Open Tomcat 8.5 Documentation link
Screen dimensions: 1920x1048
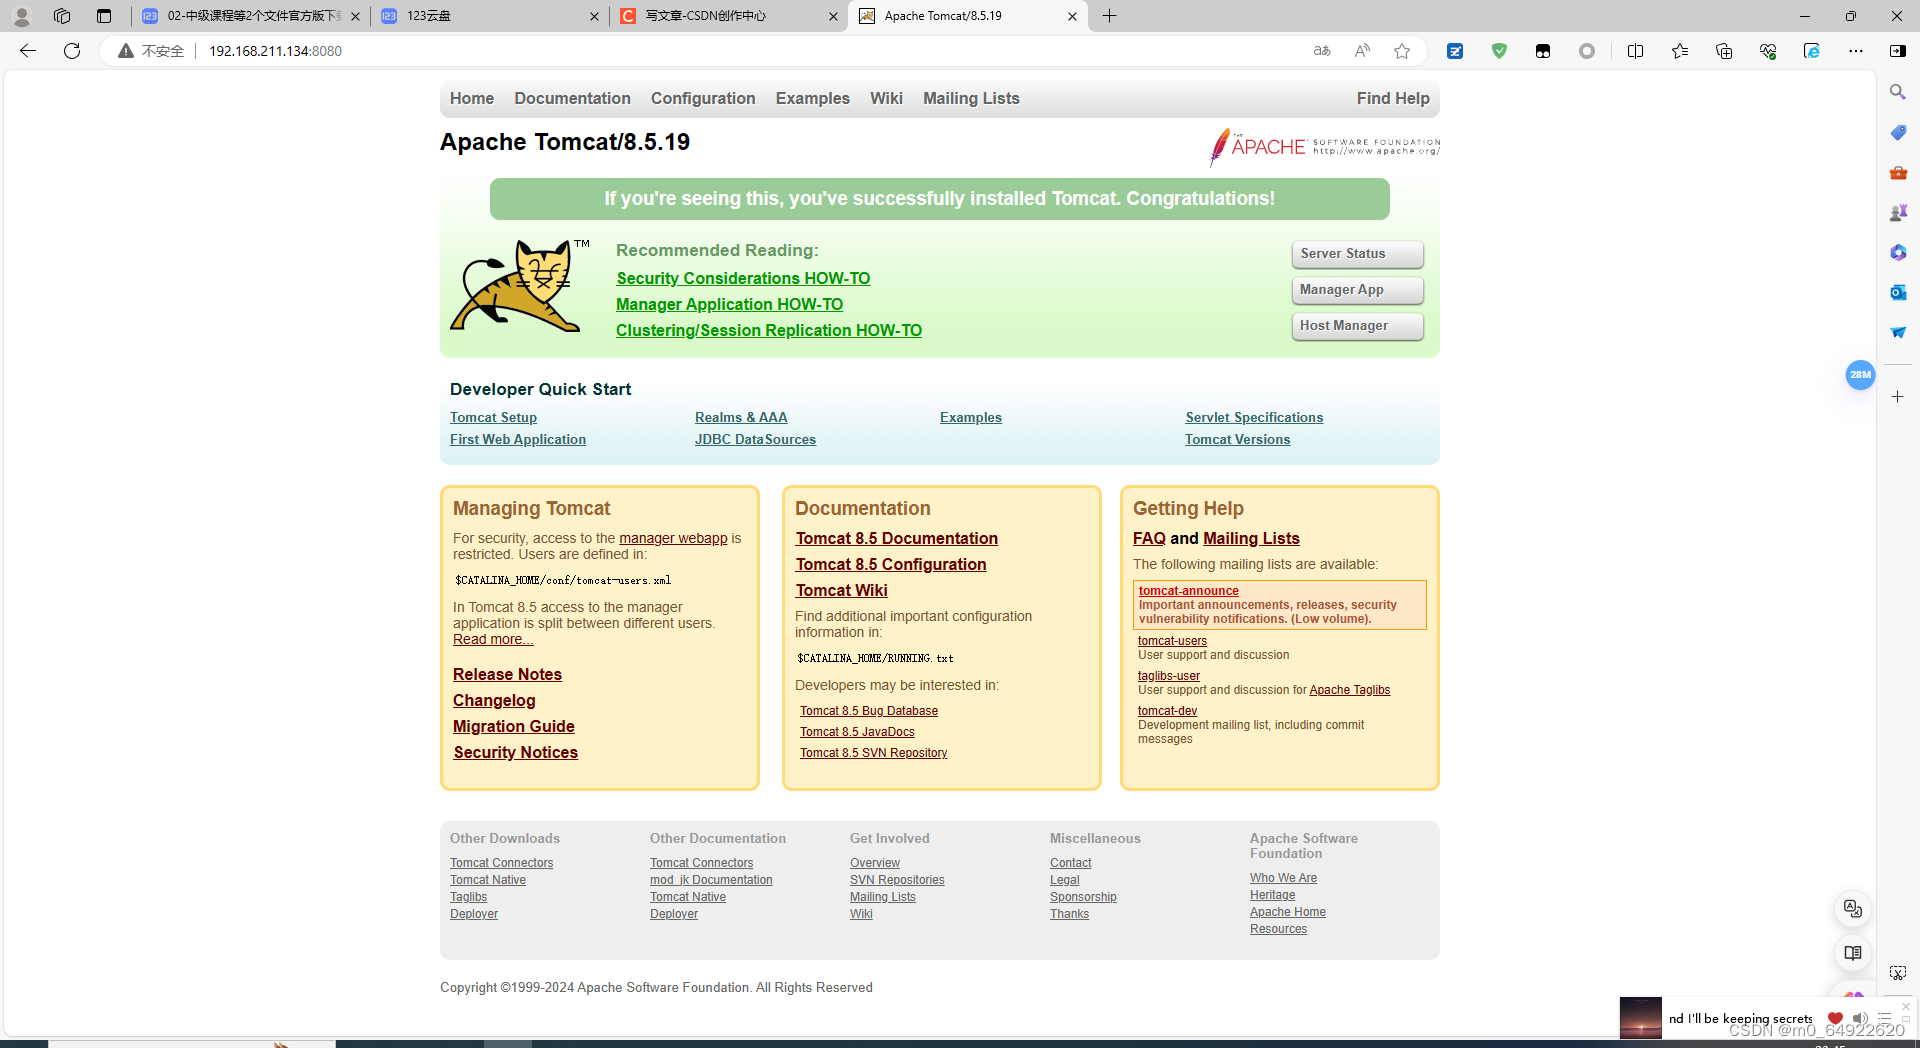coord(896,538)
